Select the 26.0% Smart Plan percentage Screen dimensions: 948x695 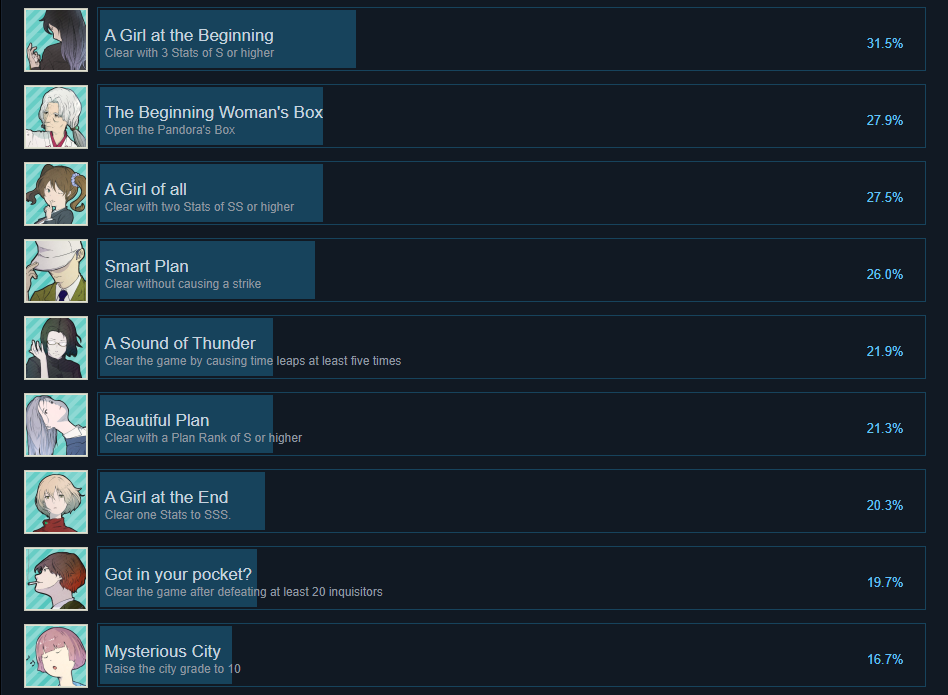coord(884,274)
